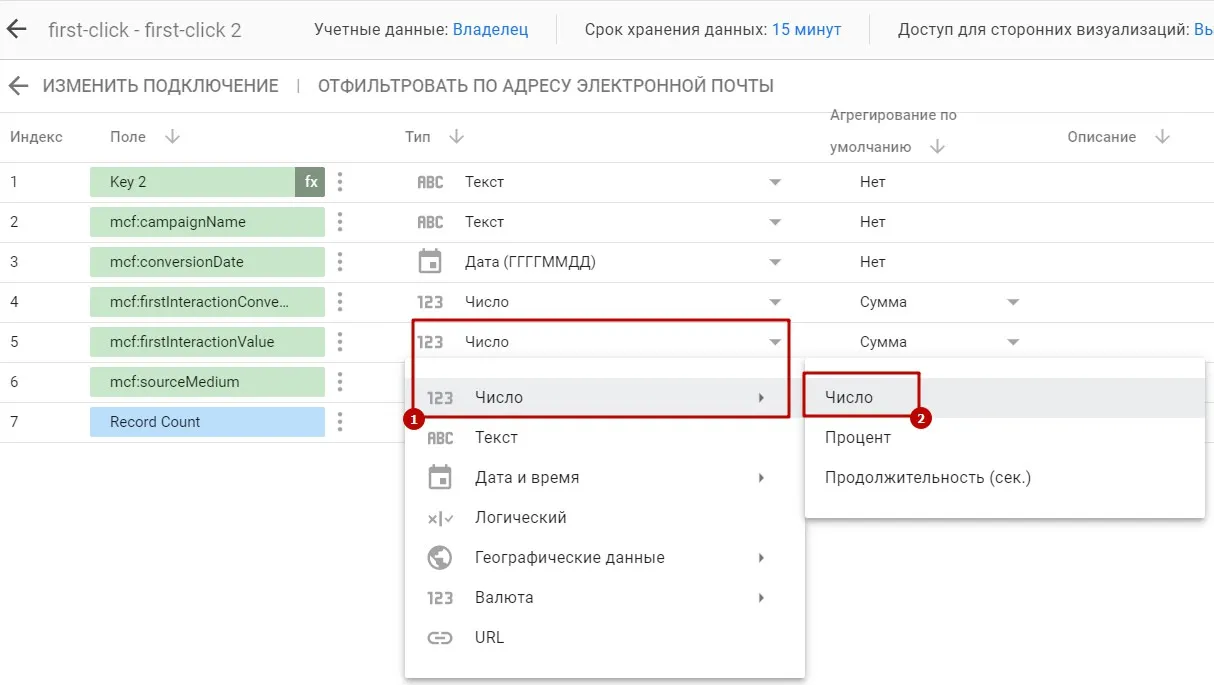Expand Географические данные submenu arrow
The height and width of the screenshot is (685, 1214).
(x=761, y=558)
